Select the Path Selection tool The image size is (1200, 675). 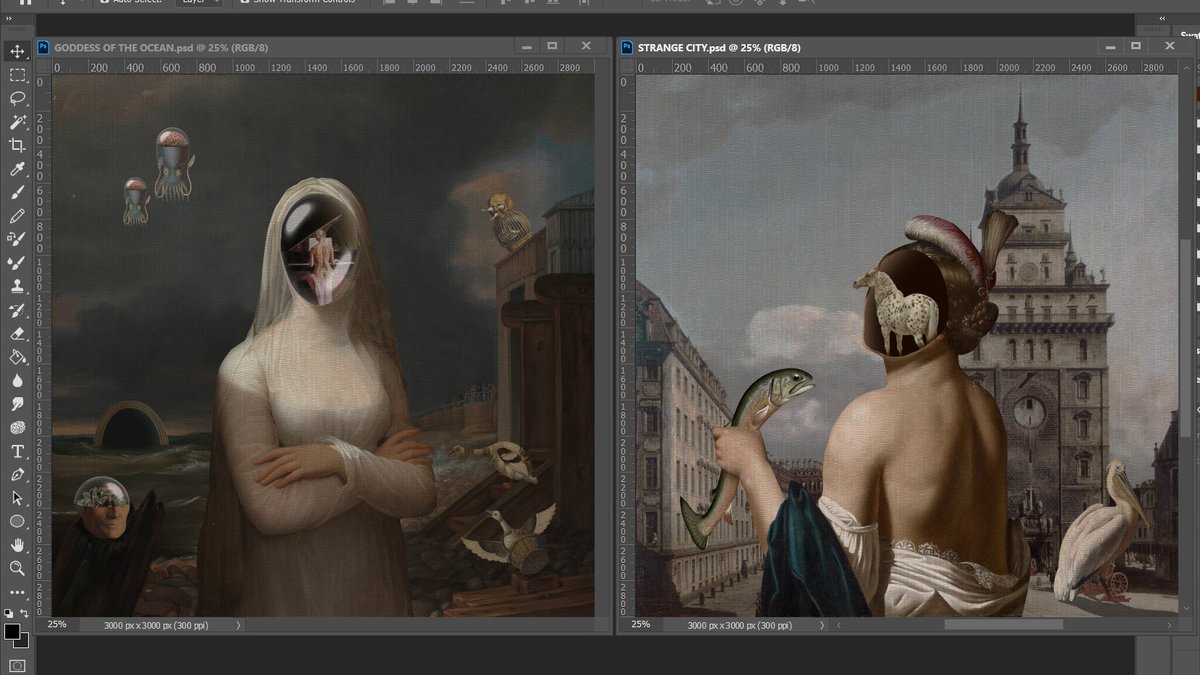(17, 497)
